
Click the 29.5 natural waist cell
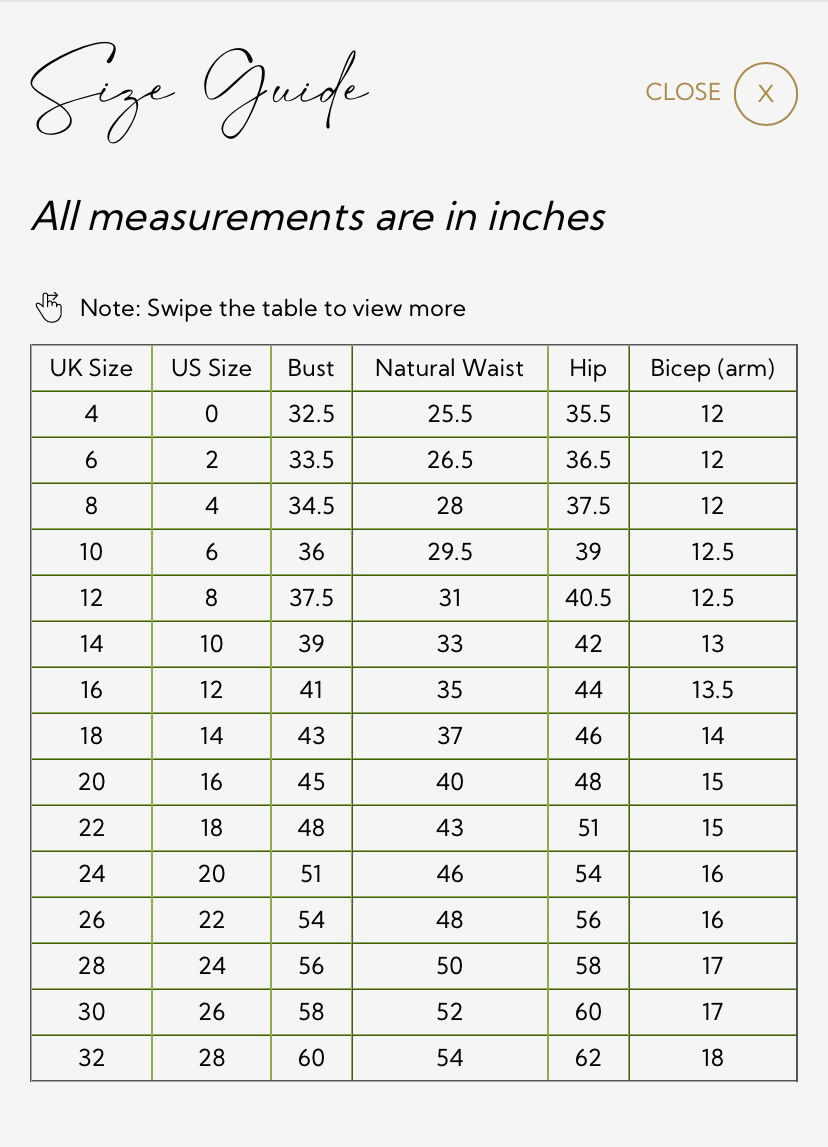[x=449, y=552]
